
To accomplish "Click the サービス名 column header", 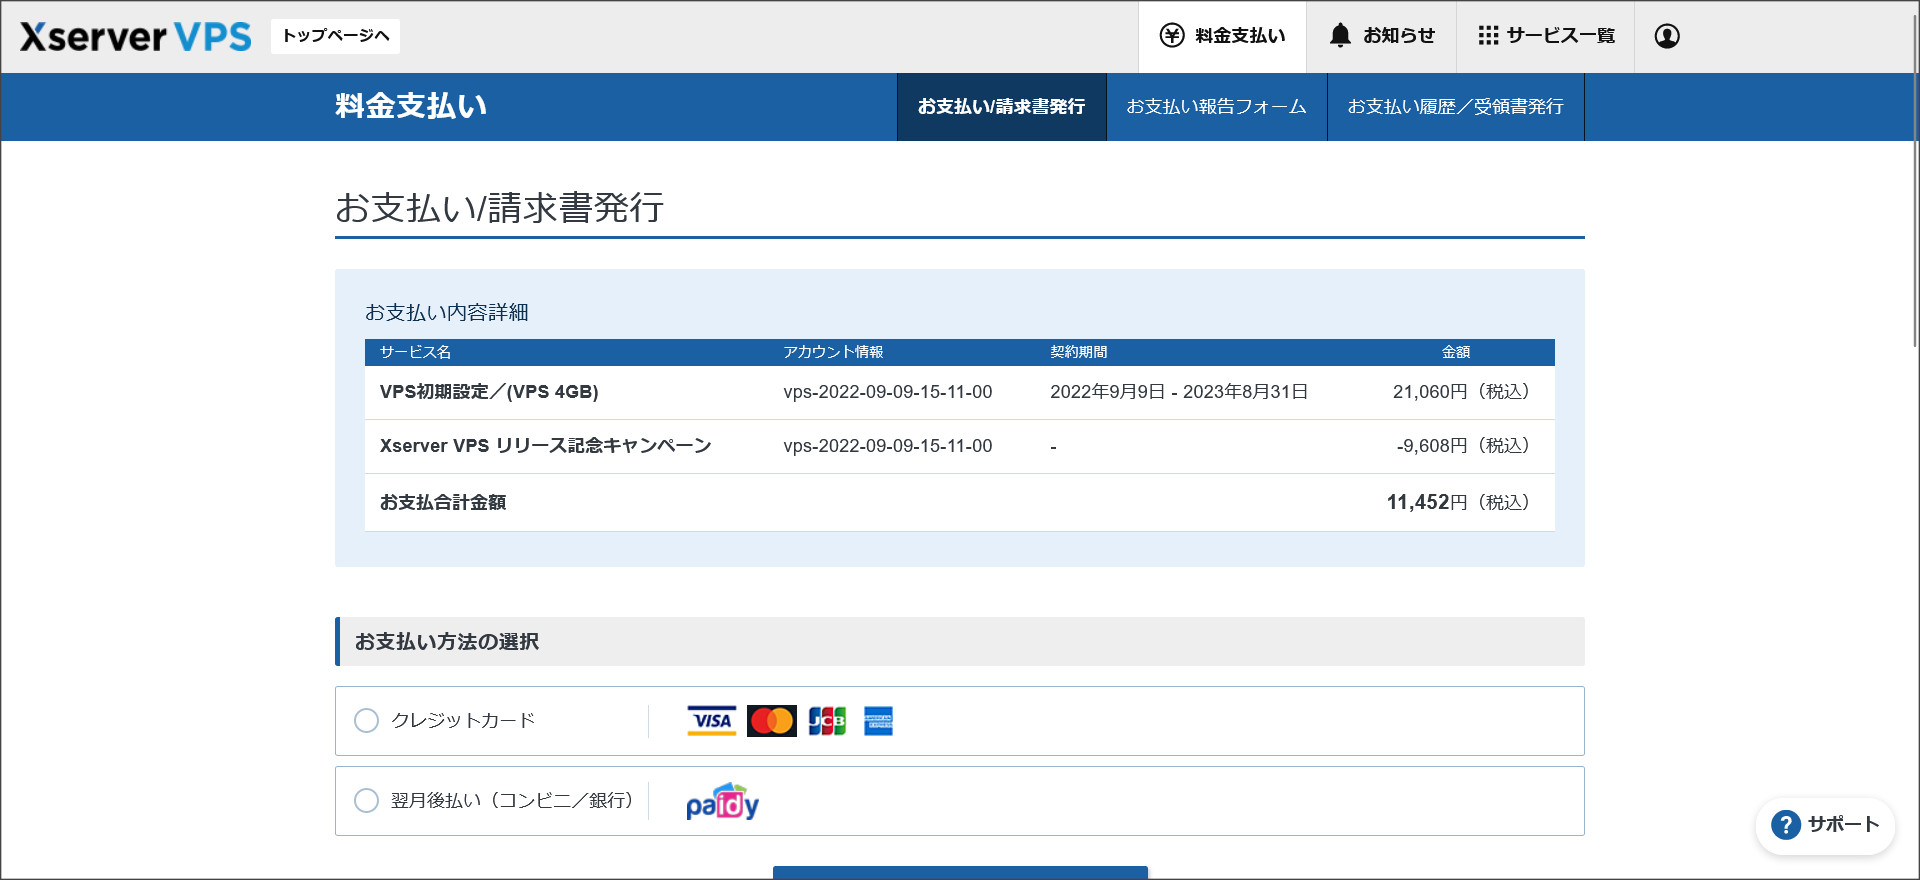I will (x=416, y=352).
